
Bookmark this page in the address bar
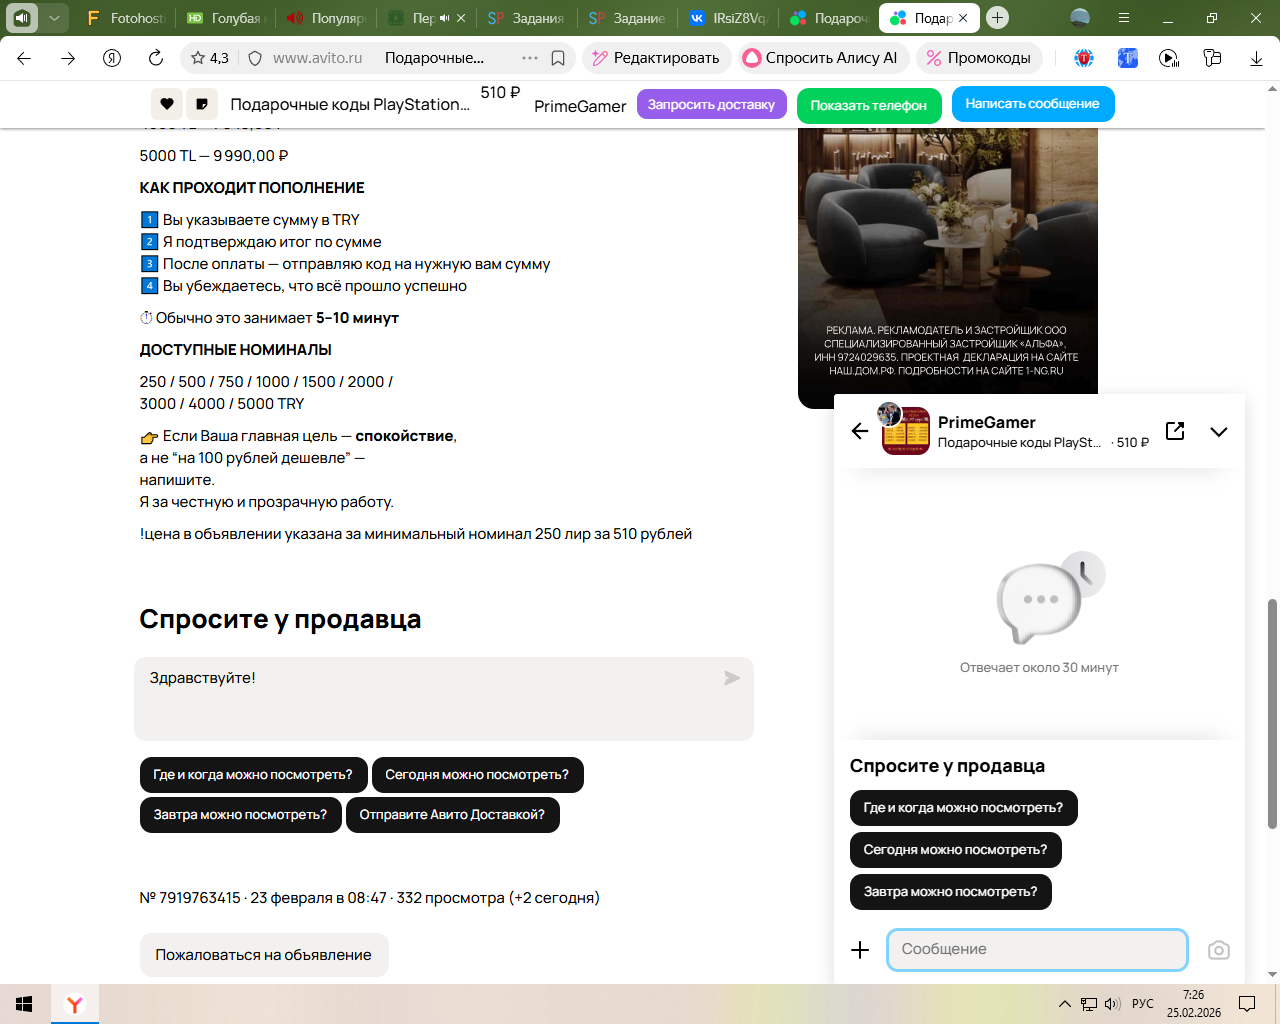click(x=558, y=58)
